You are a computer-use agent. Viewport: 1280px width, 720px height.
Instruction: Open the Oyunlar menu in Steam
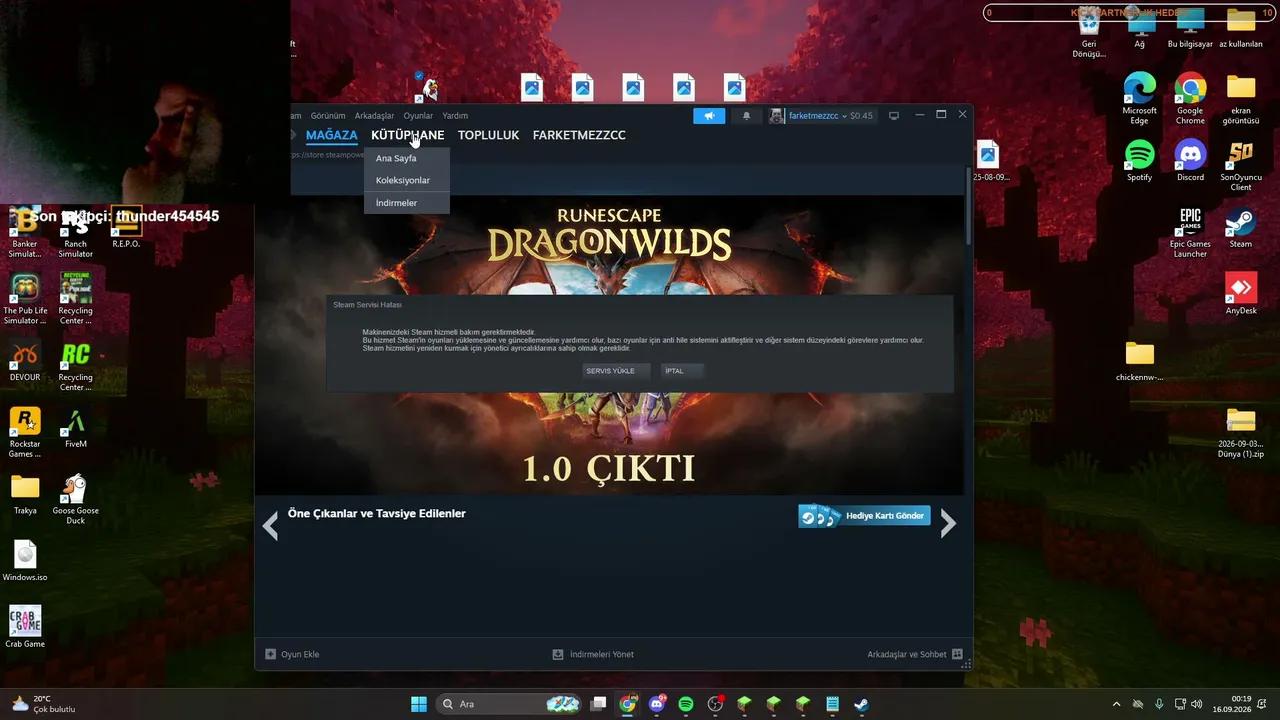click(x=418, y=116)
